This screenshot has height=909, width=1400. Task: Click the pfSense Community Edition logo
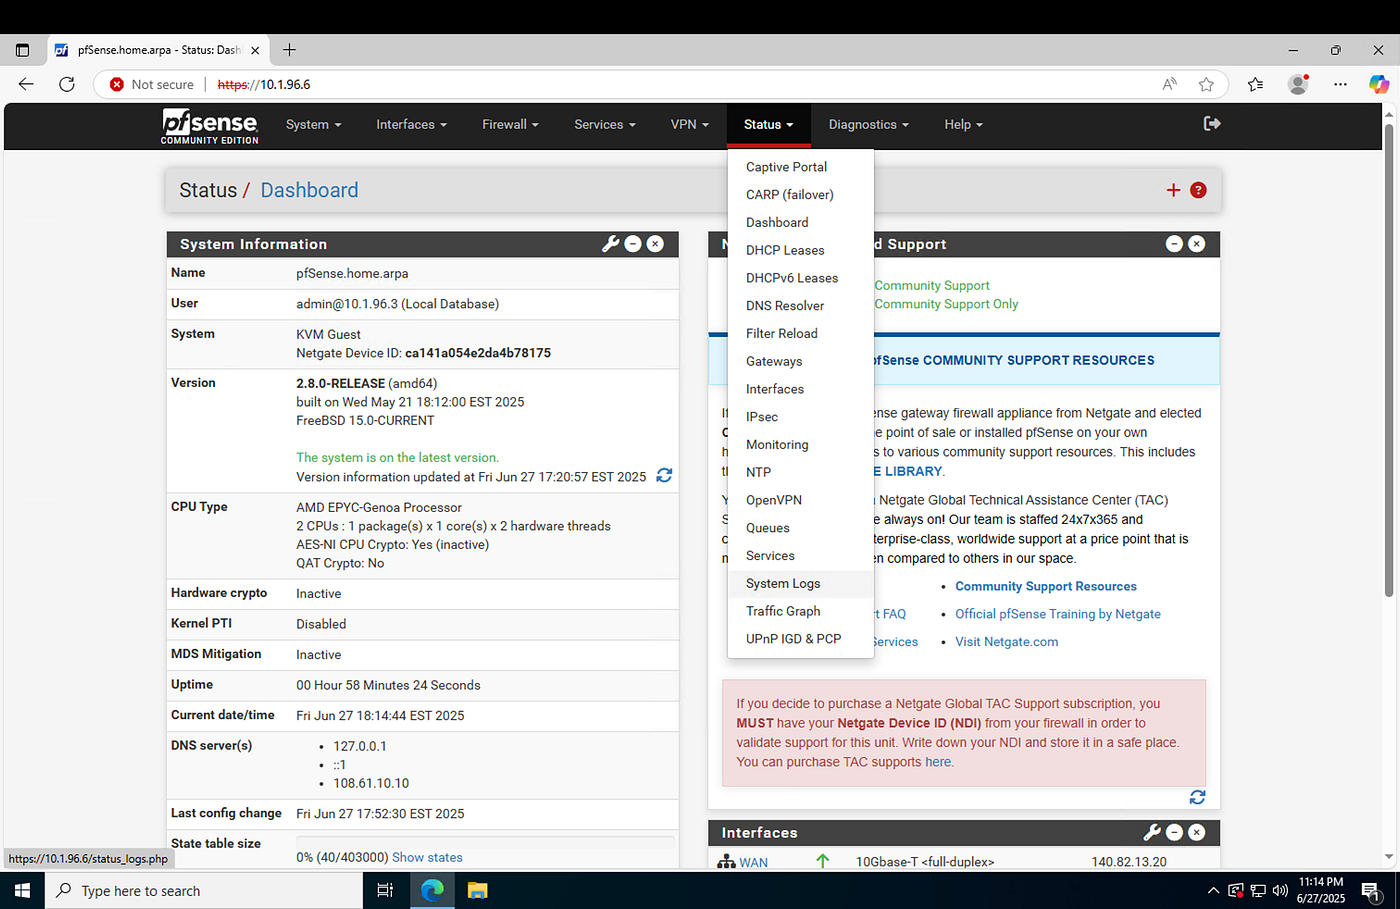tap(210, 126)
